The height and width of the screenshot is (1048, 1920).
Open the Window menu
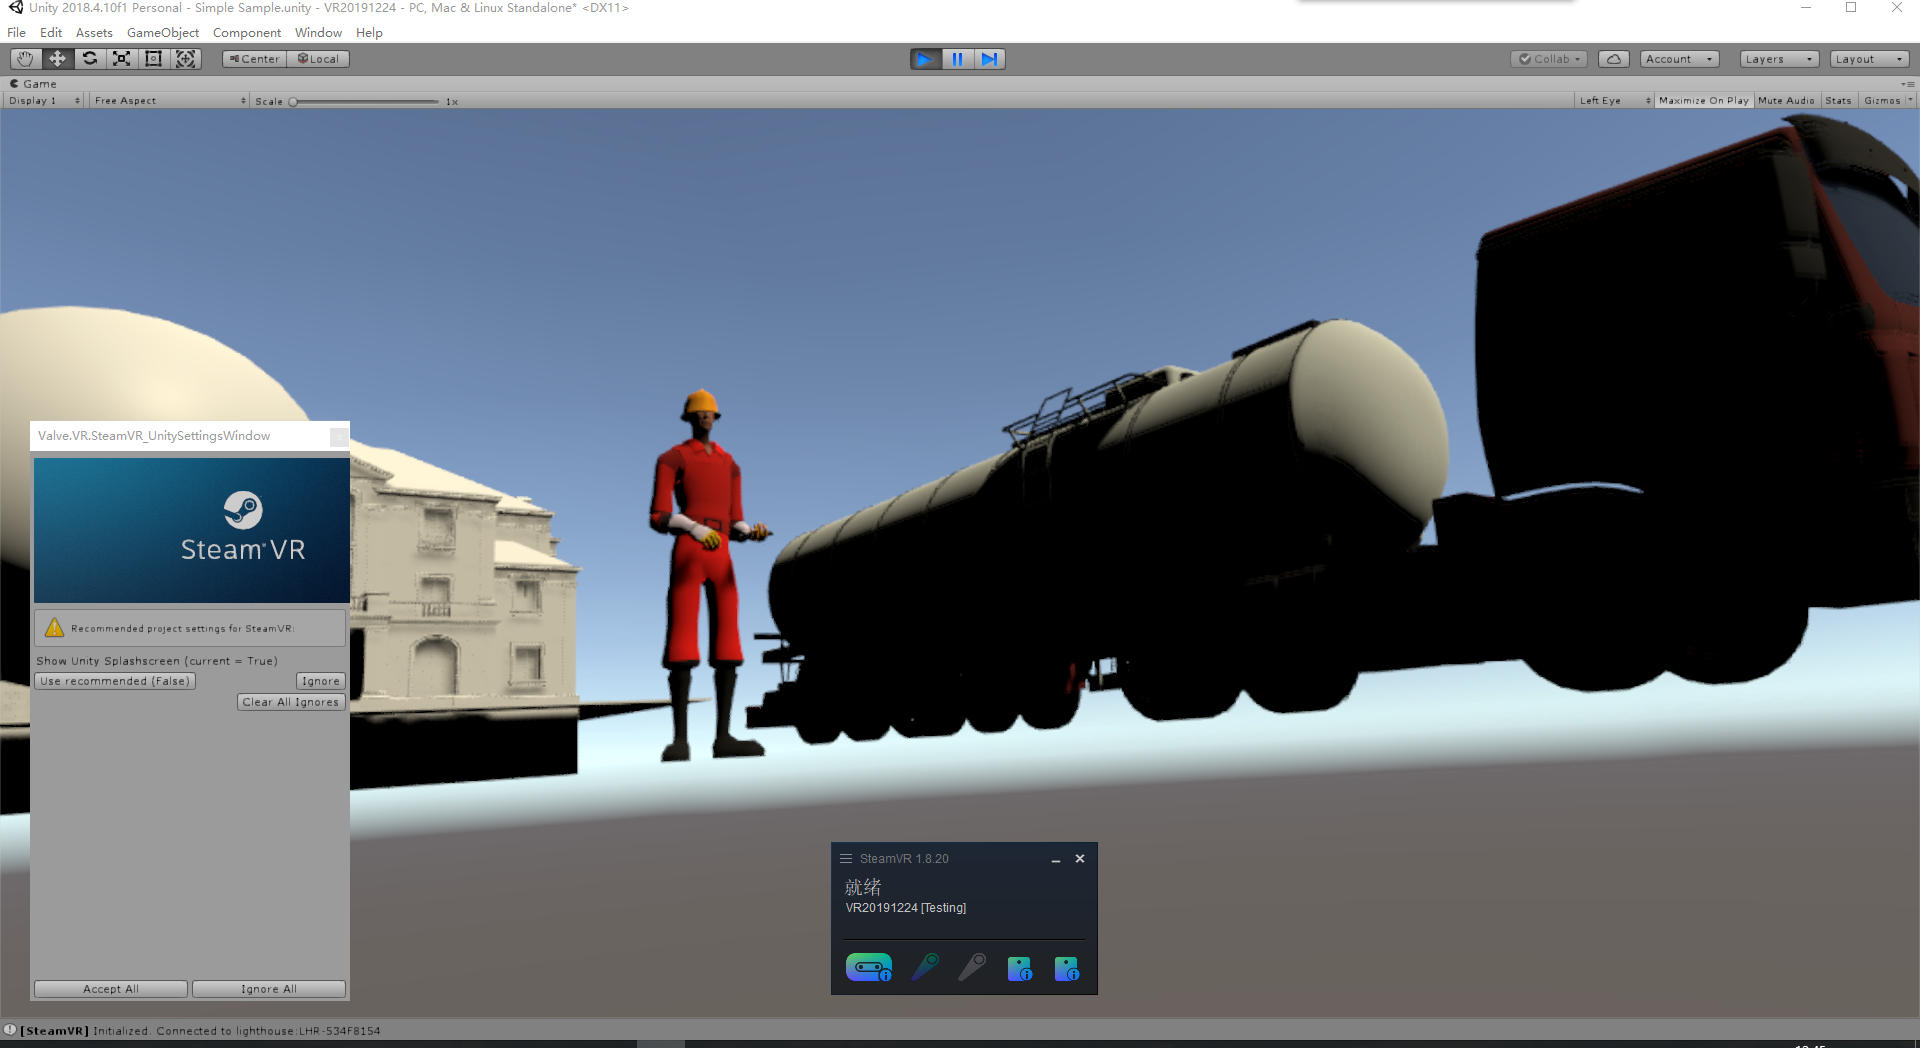(x=318, y=33)
